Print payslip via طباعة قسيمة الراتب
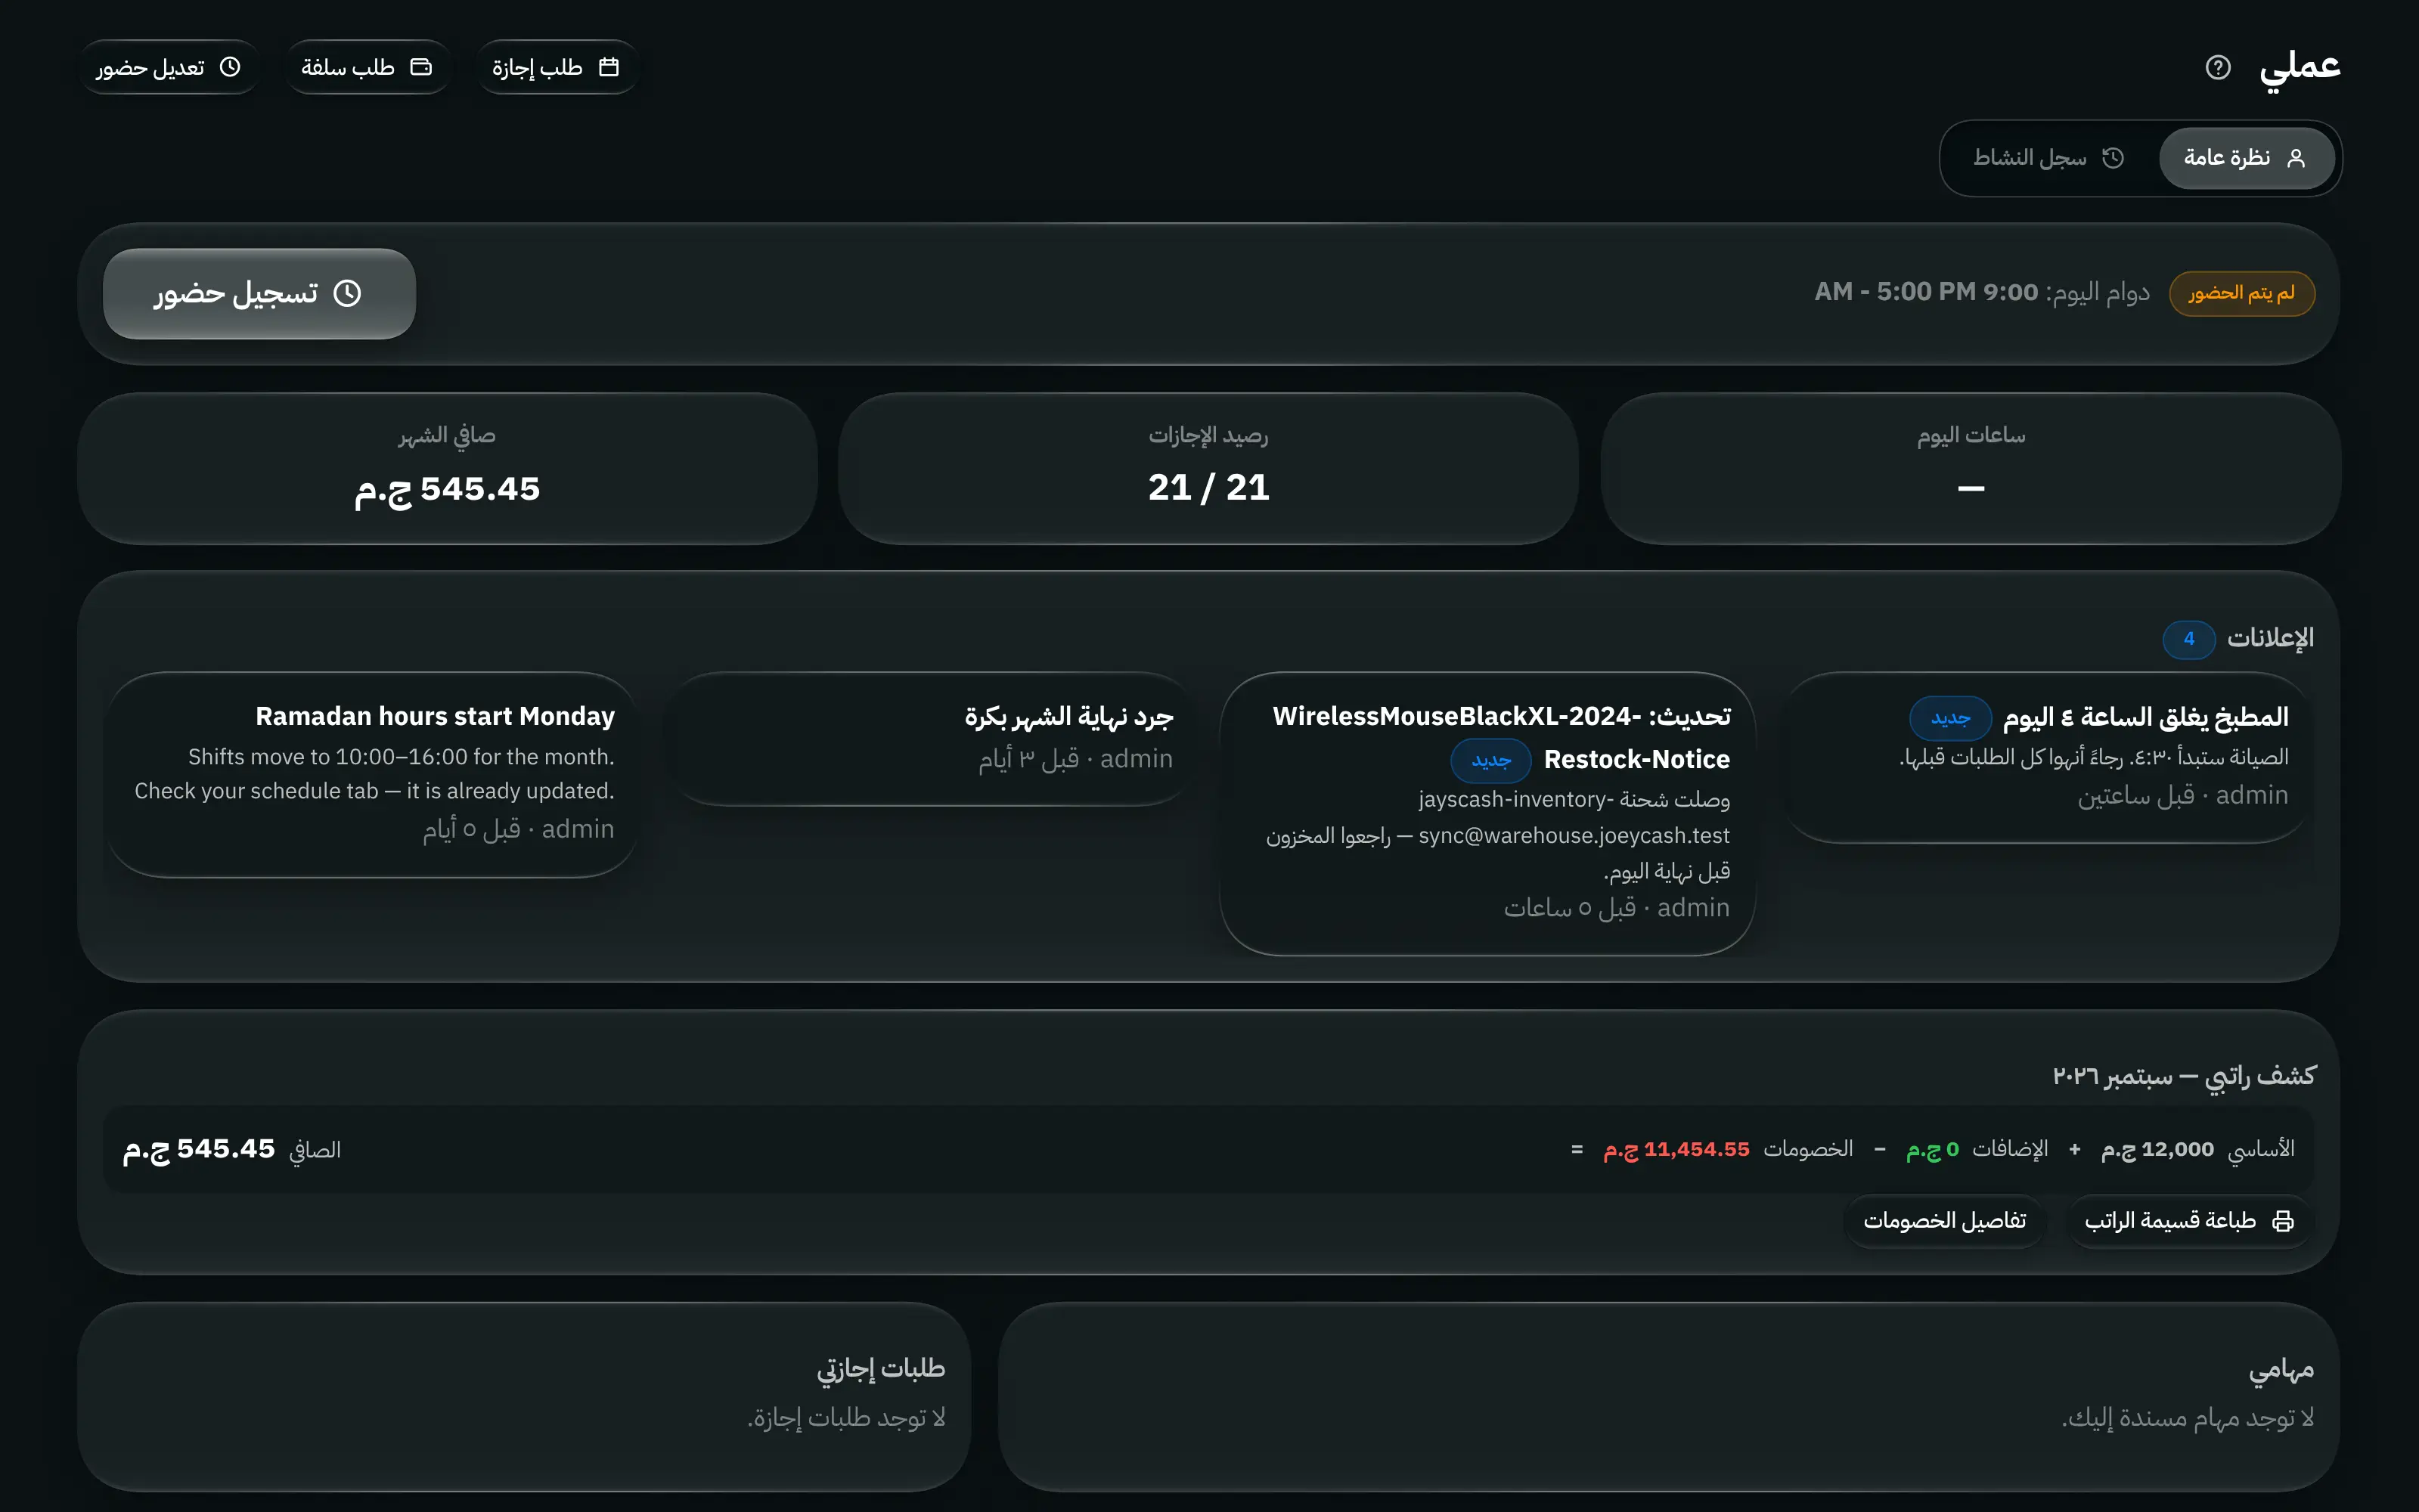This screenshot has width=2419, height=1512. (x=2189, y=1220)
